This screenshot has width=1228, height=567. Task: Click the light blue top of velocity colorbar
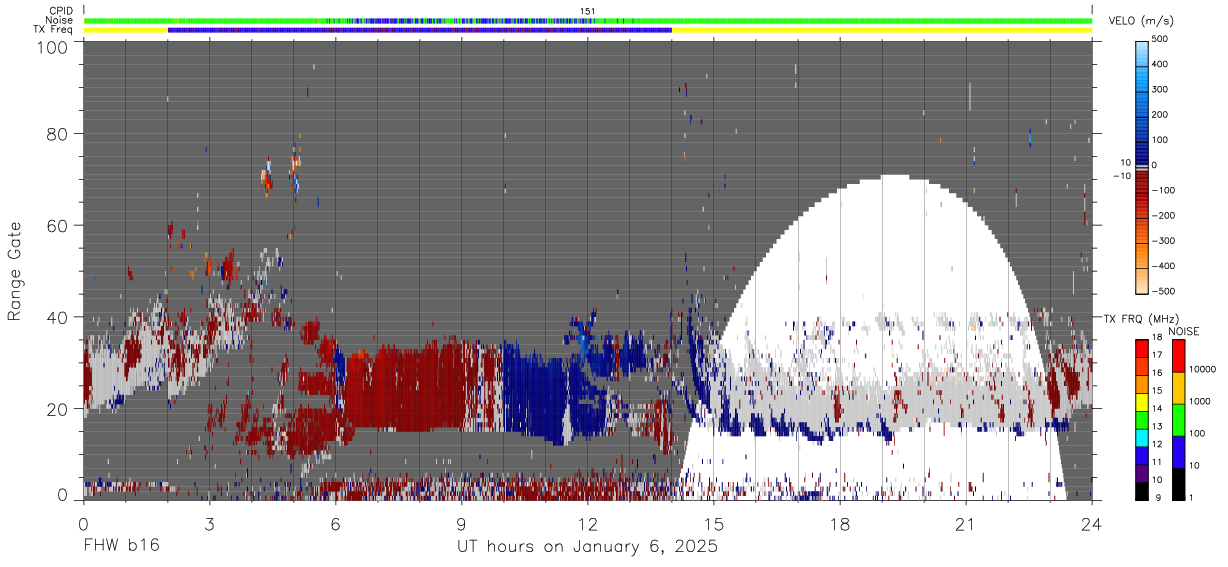coord(1142,55)
